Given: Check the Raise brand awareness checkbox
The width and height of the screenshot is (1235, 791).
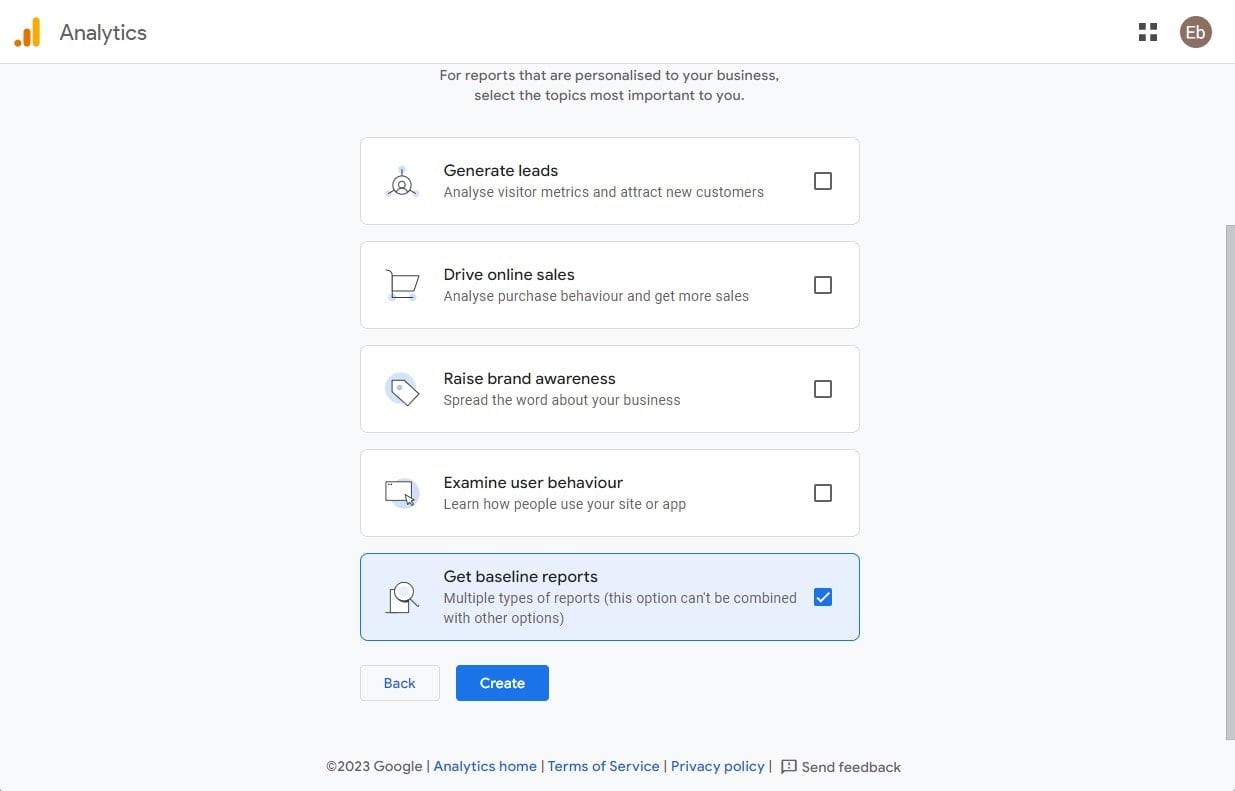Looking at the screenshot, I should point(823,389).
